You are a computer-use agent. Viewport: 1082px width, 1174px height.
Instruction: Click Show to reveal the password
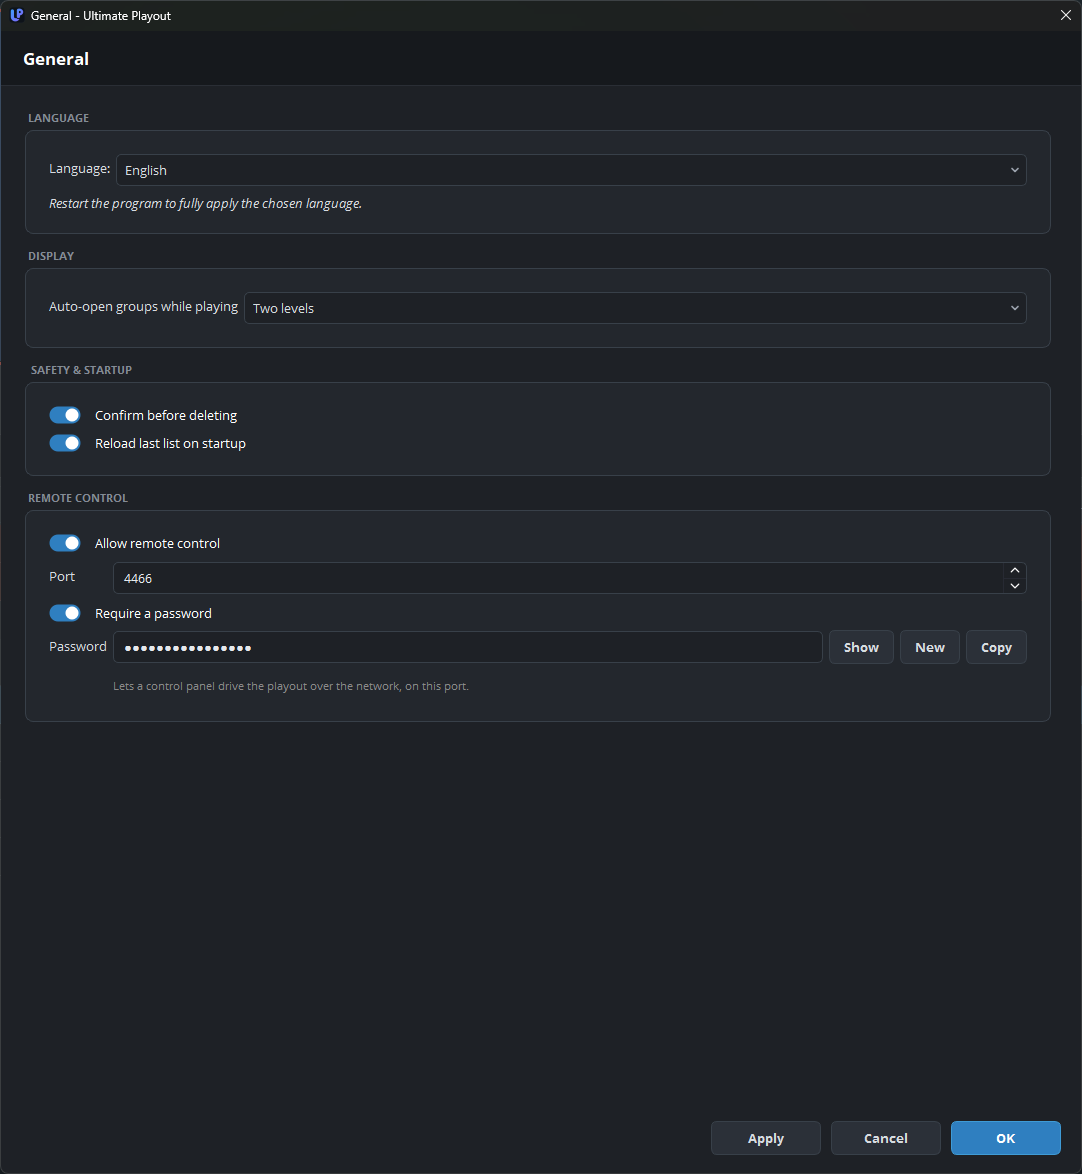[861, 647]
